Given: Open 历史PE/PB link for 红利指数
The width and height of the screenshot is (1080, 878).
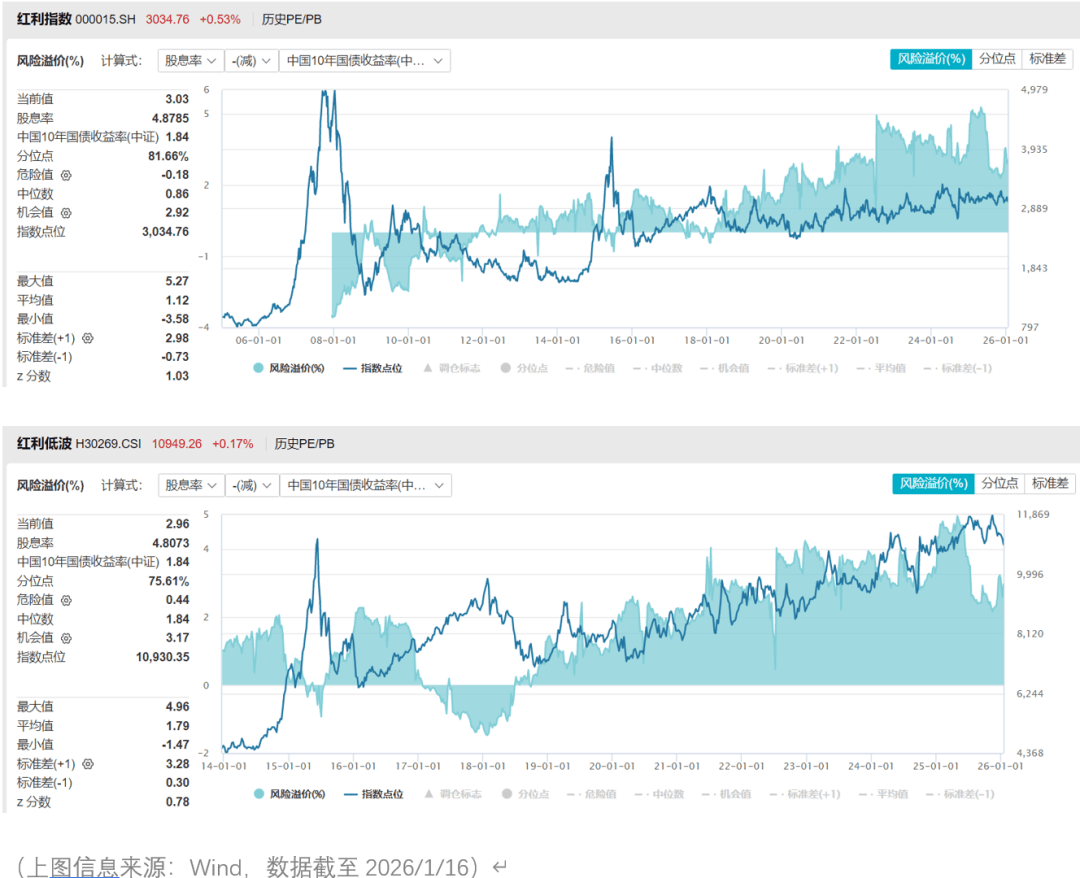Looking at the screenshot, I should coord(291,19).
